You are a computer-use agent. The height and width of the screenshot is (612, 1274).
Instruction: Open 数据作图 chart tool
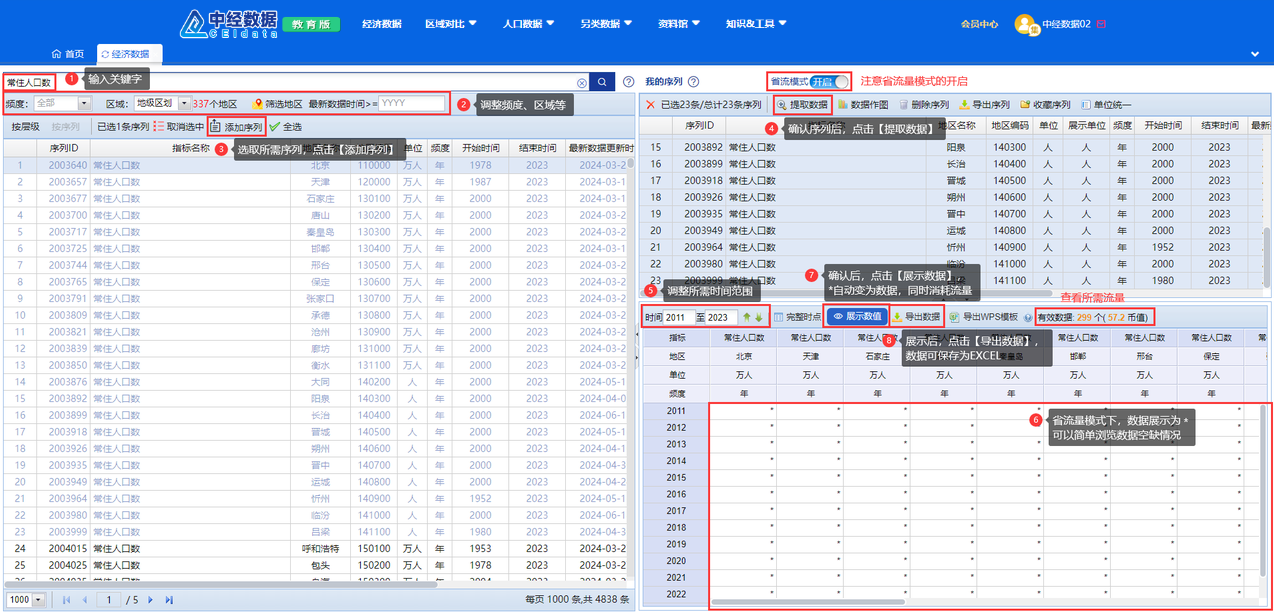tap(843, 105)
